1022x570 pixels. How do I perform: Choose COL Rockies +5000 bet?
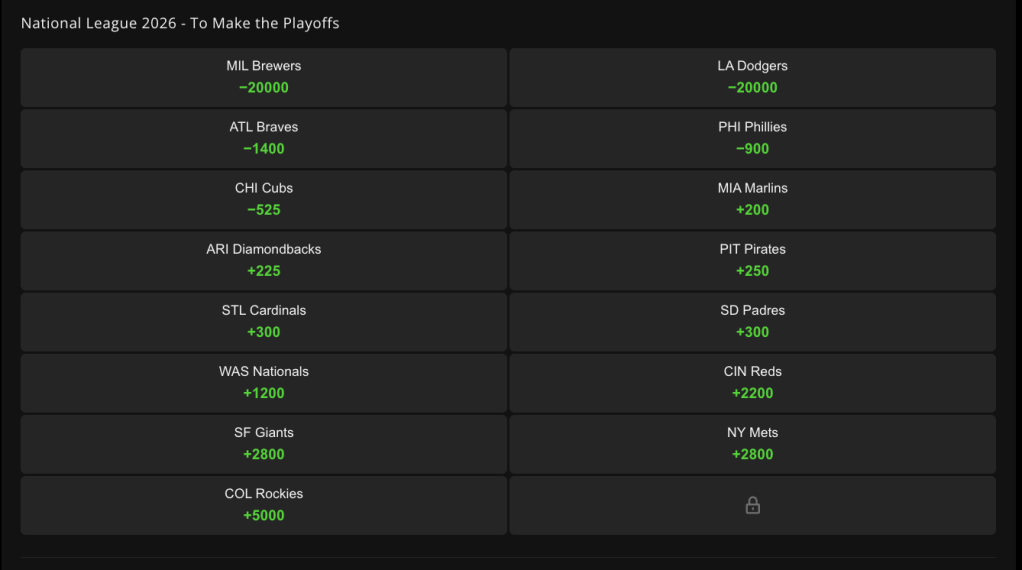pos(263,506)
